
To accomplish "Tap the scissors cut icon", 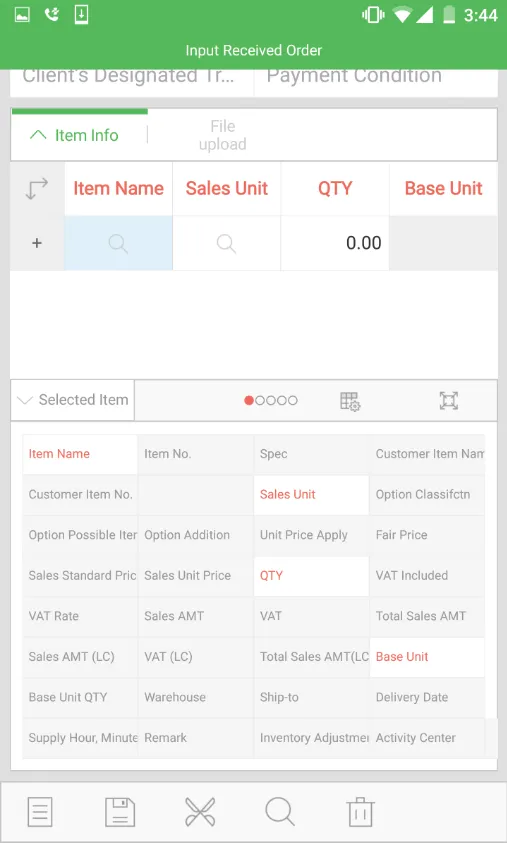I will (200, 811).
